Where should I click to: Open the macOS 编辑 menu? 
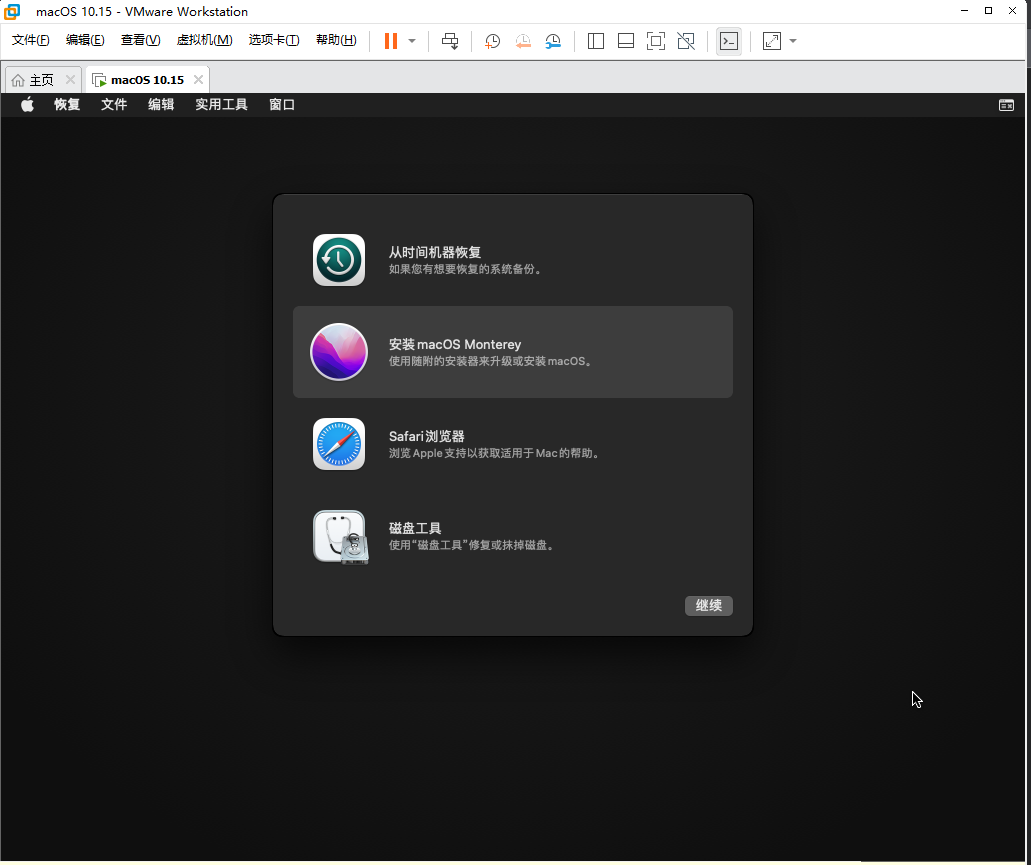point(161,105)
